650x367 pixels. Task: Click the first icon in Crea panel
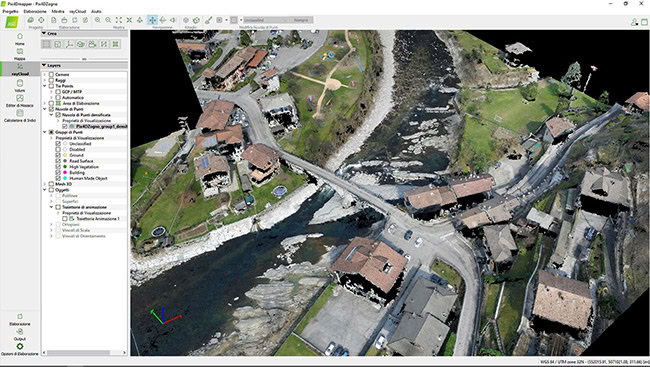coord(46,44)
